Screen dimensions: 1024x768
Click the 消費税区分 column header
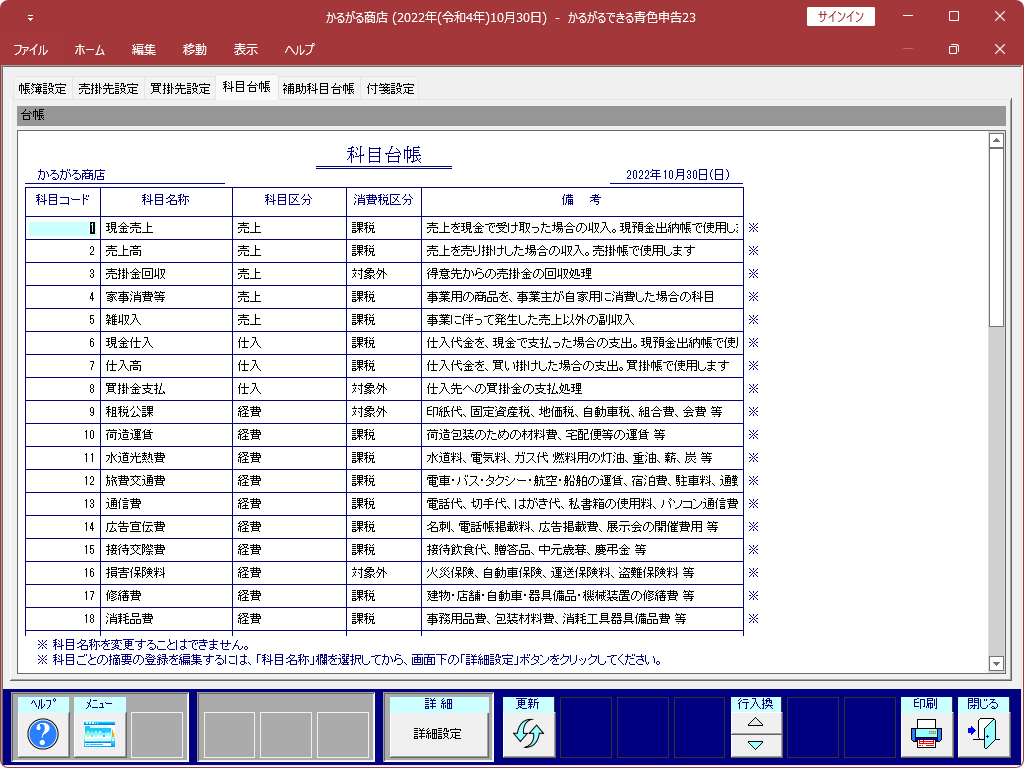[384, 200]
